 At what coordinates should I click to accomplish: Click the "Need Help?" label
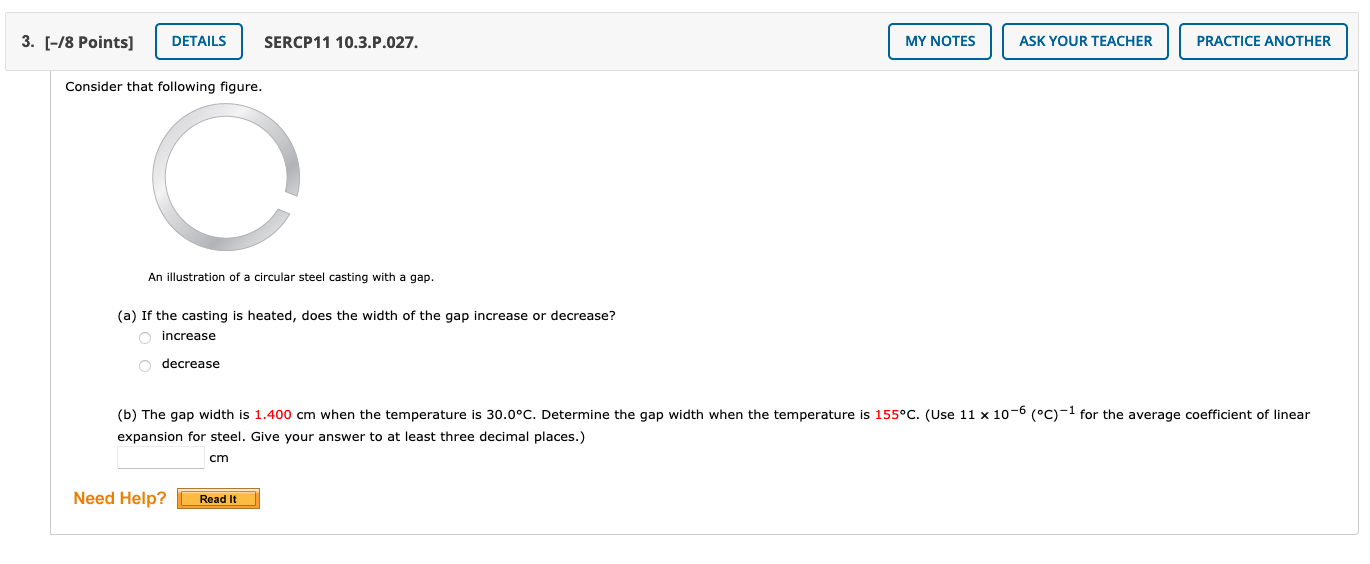pos(120,498)
